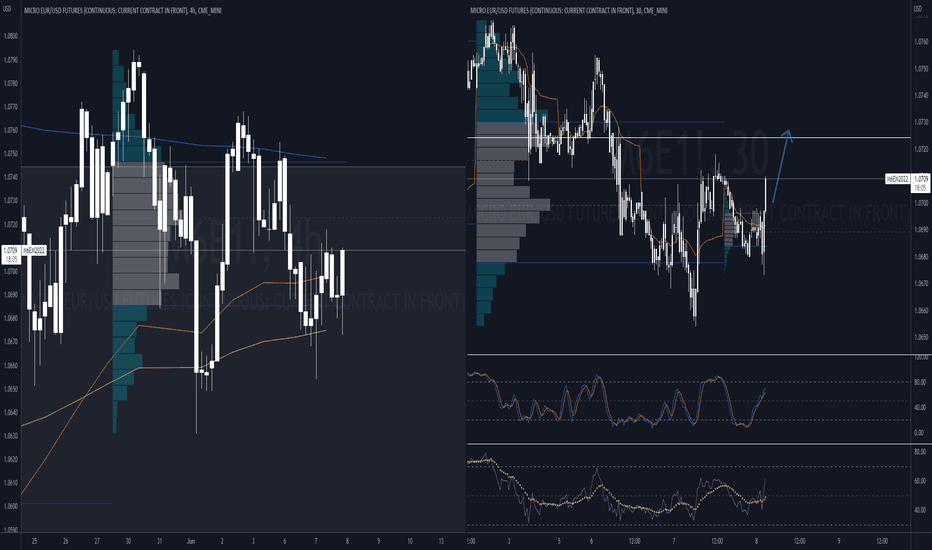Click the 60.00 RSI scale label
932x550 pixels.
pyautogui.click(x=920, y=481)
